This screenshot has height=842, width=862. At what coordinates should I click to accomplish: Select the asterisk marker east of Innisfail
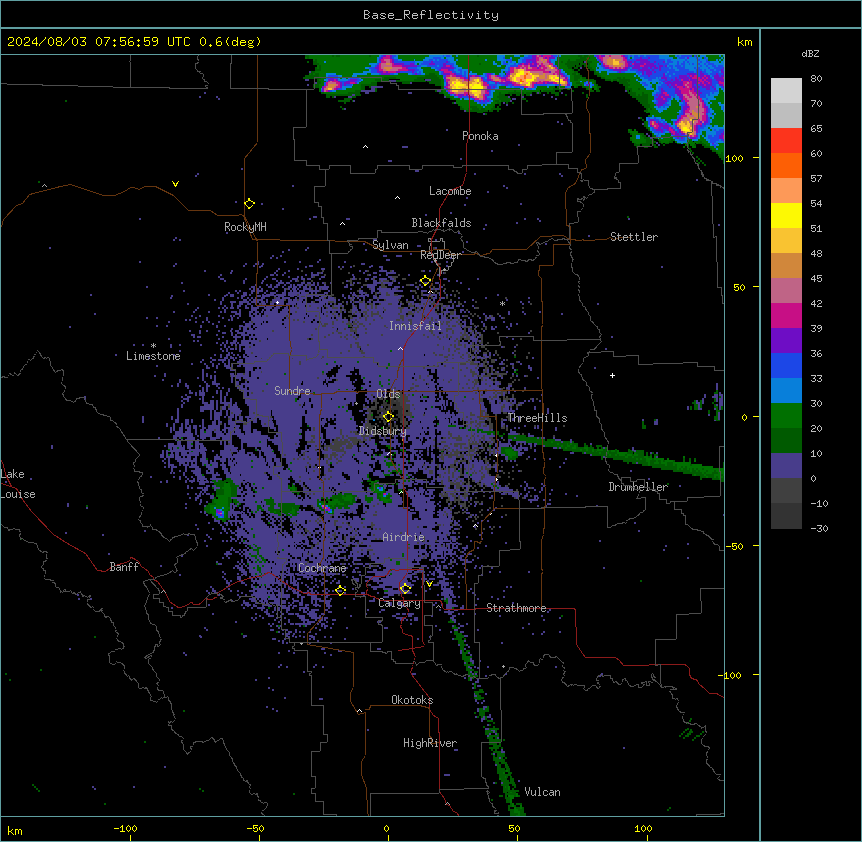(x=502, y=303)
